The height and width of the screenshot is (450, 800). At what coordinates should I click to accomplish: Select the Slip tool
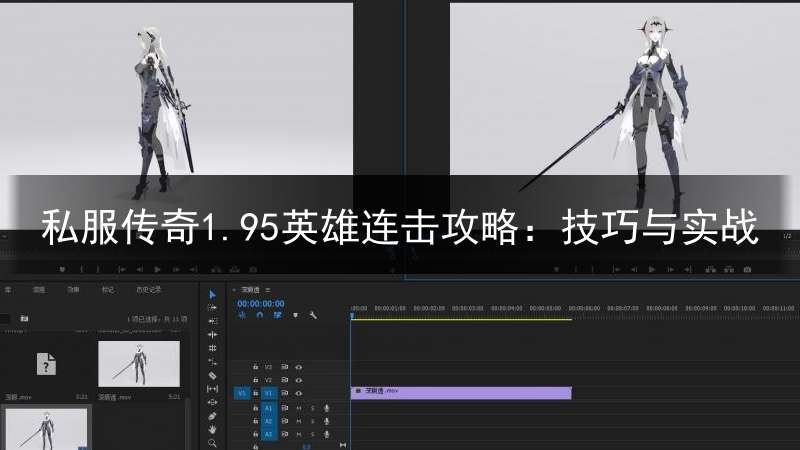212,389
